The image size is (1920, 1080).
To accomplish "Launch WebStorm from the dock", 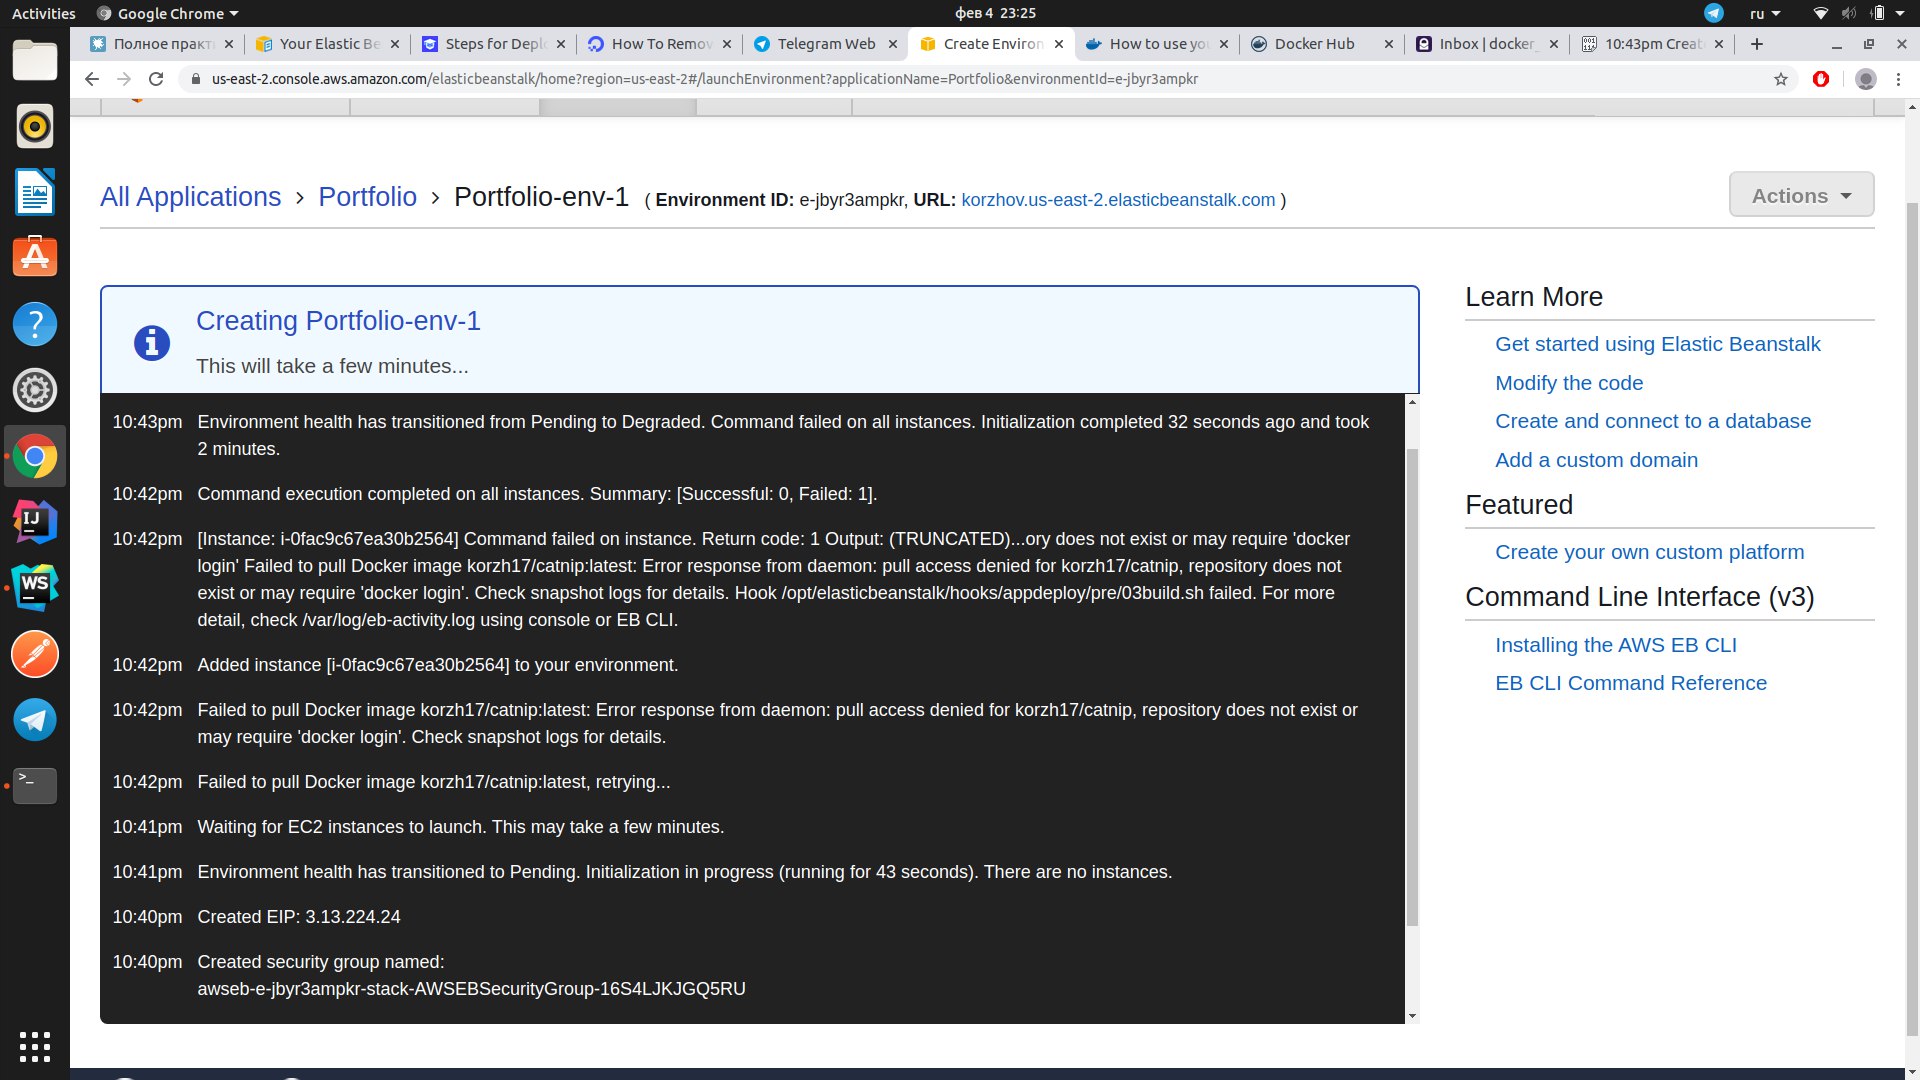I will pyautogui.click(x=35, y=587).
